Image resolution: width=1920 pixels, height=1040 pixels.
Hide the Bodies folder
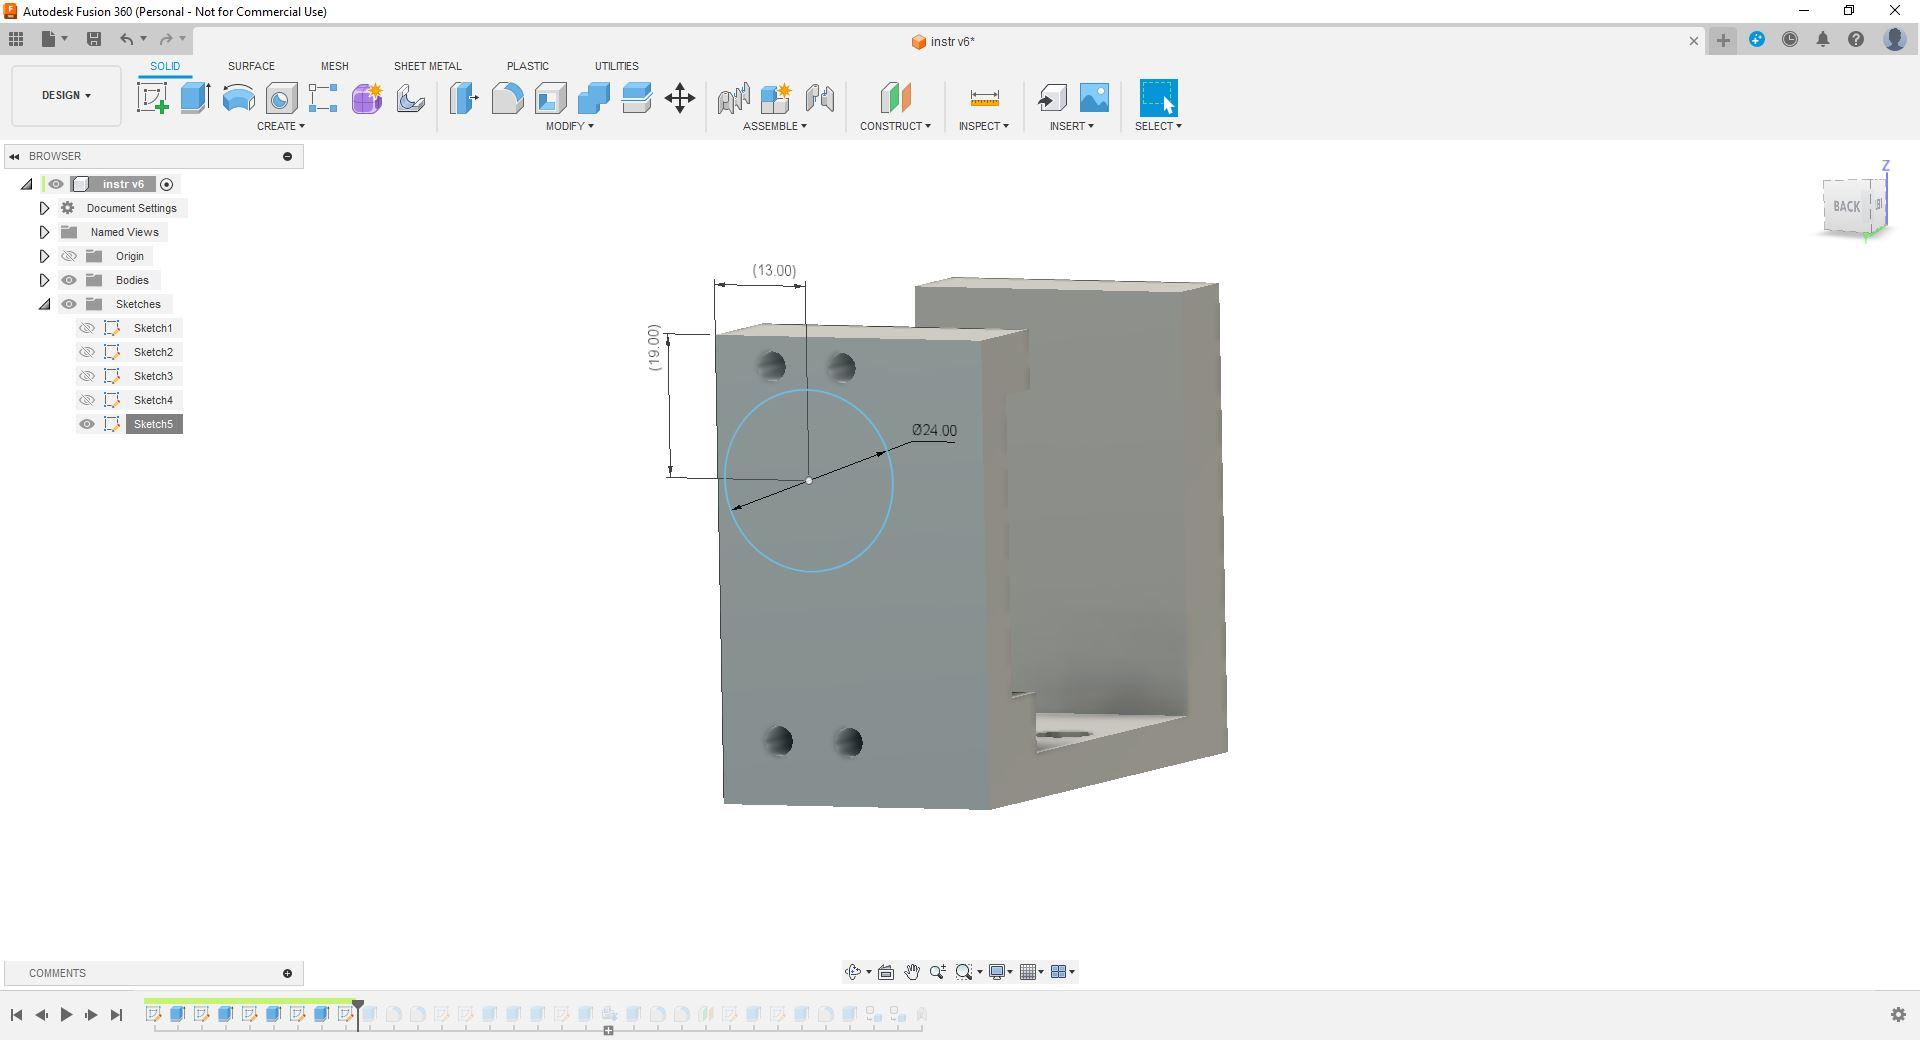click(x=69, y=280)
